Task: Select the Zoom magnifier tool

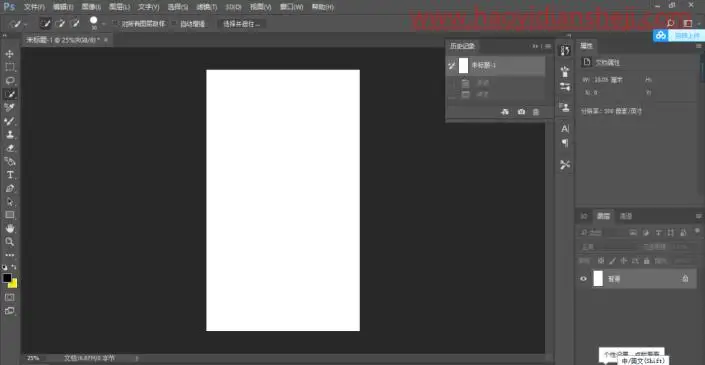Action: tap(9, 242)
